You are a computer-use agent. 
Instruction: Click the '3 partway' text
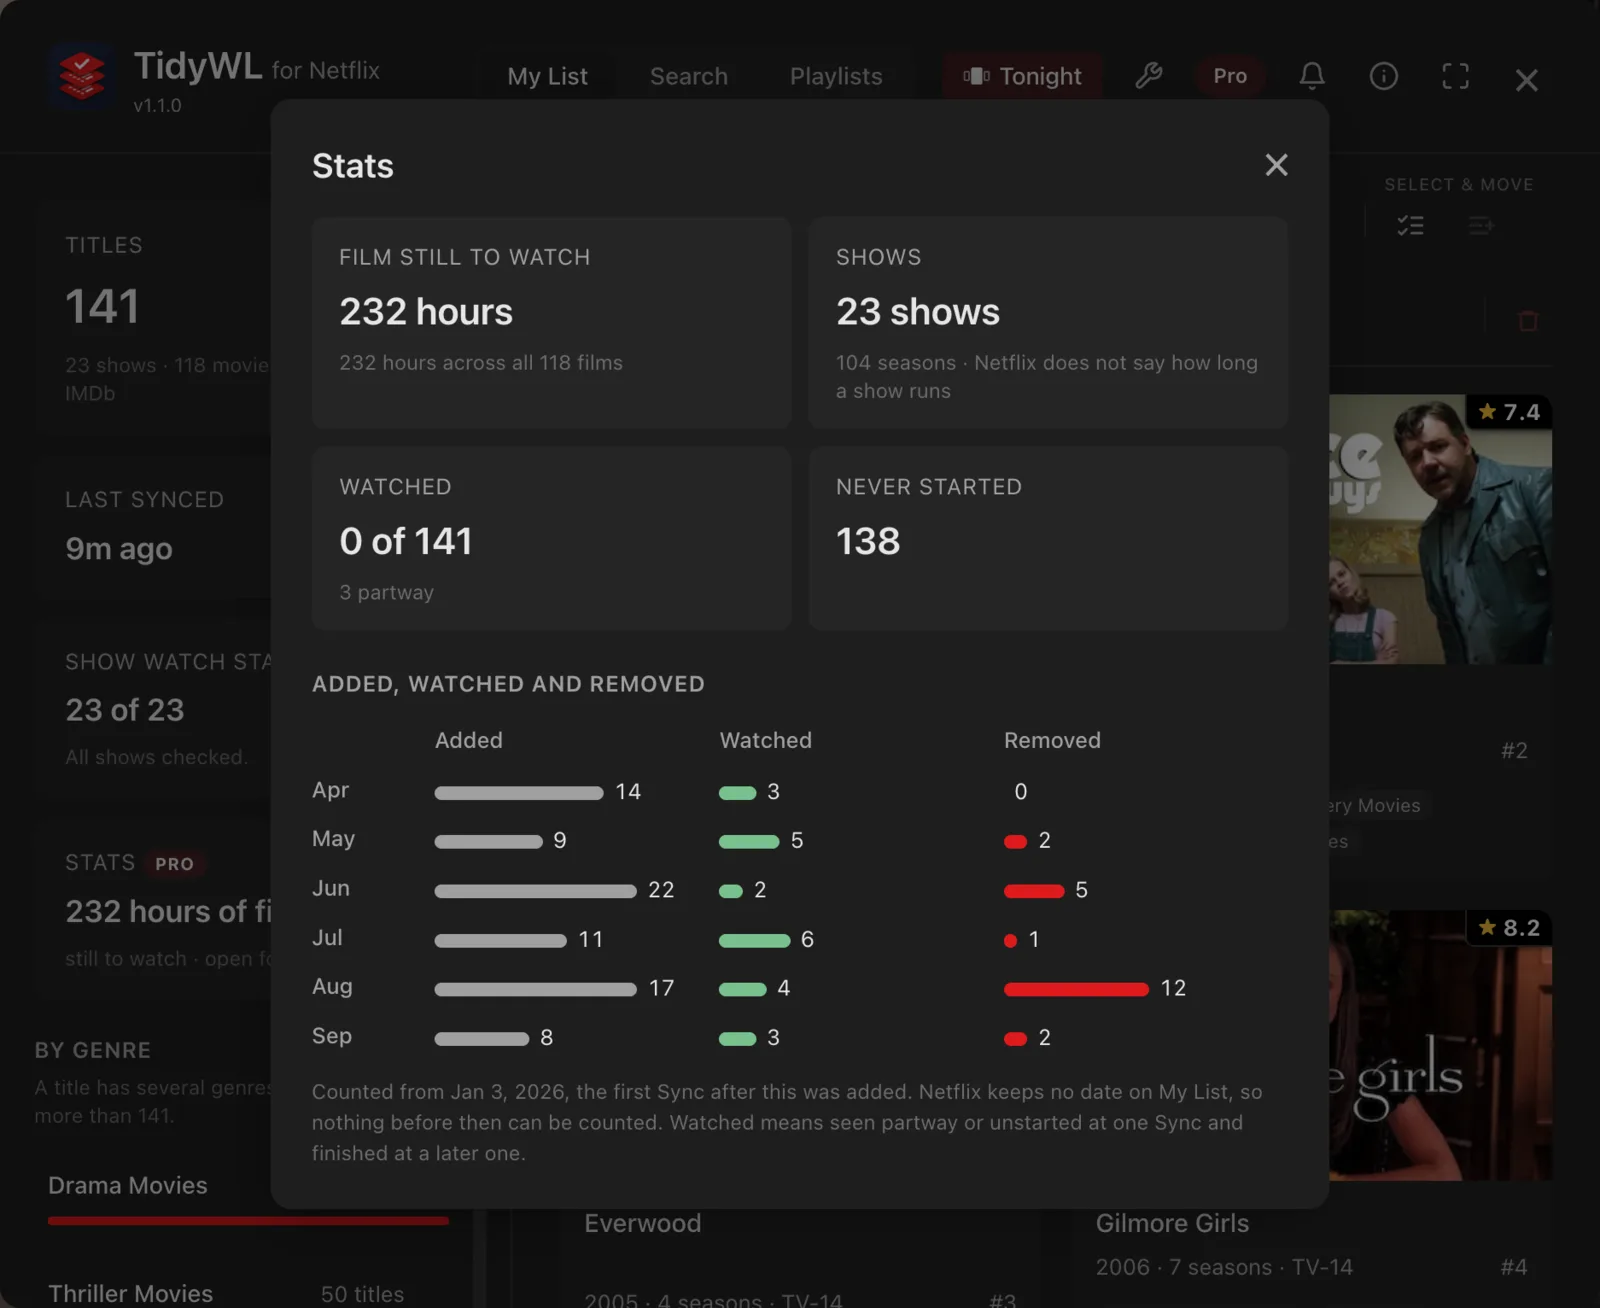click(386, 593)
